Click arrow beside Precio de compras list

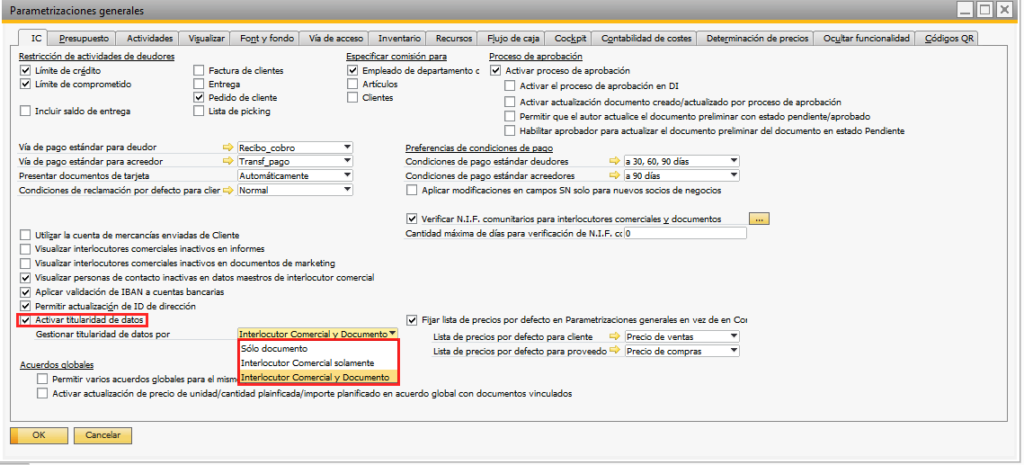click(615, 352)
